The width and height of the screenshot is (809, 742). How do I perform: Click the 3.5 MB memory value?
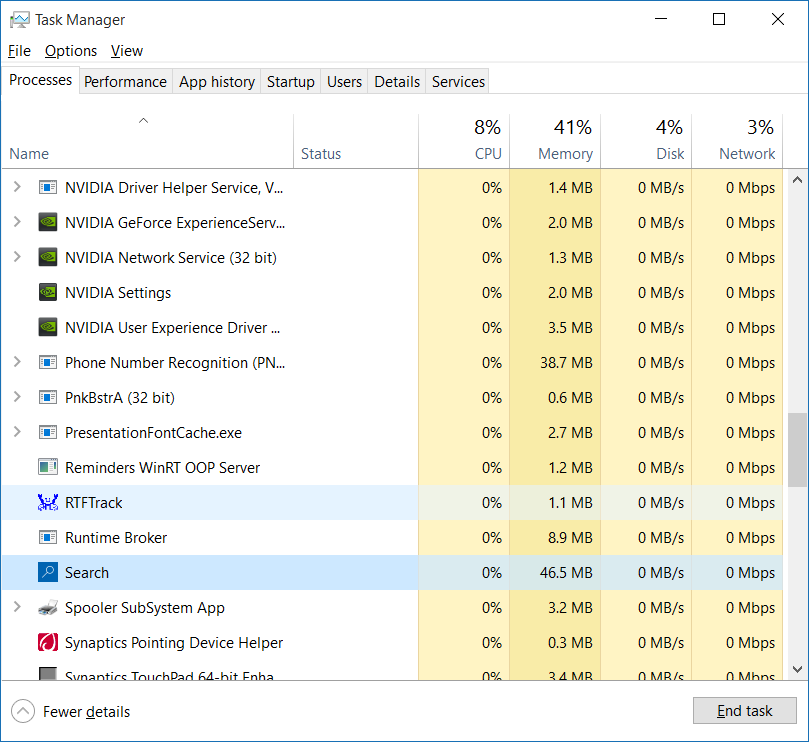click(570, 328)
